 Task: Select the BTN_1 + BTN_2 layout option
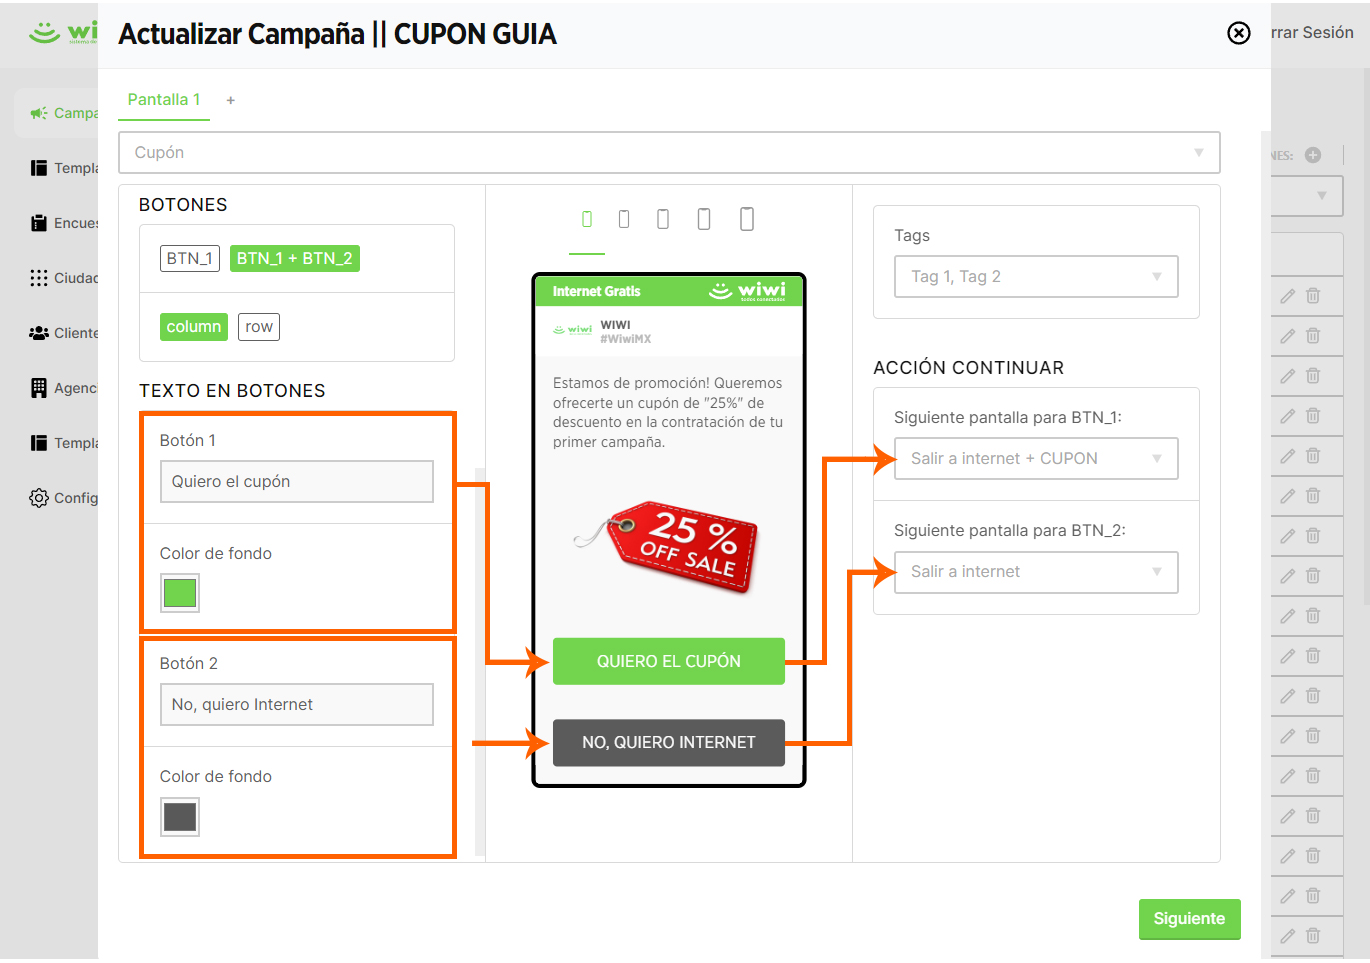pos(294,258)
